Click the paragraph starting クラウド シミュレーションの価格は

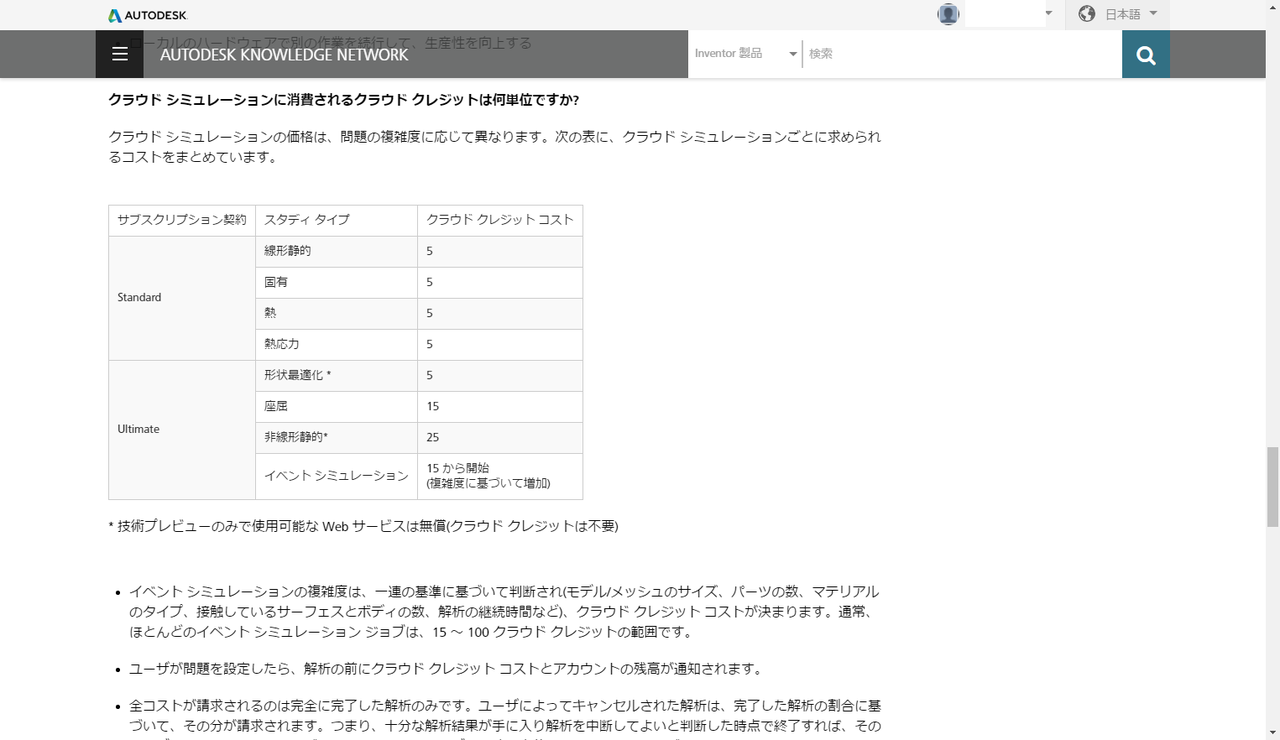point(495,146)
